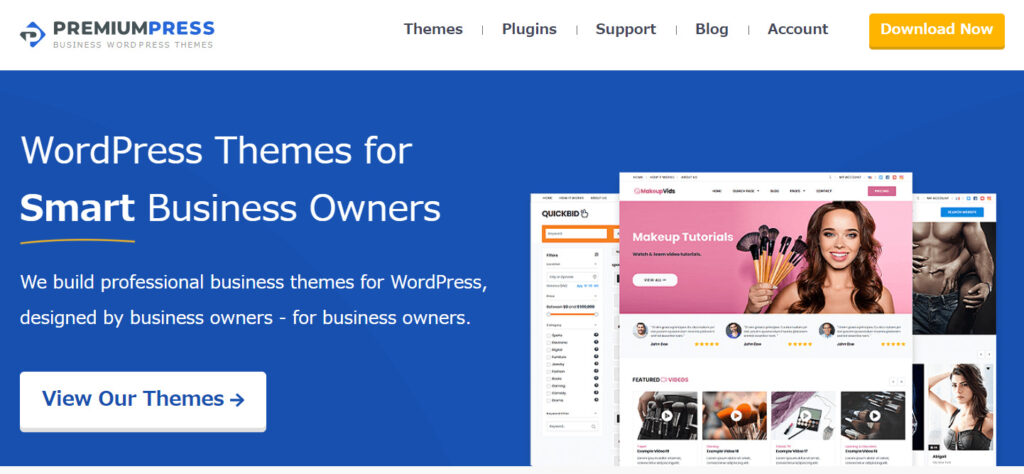
Task: Click the Download Now button
Action: (936, 31)
